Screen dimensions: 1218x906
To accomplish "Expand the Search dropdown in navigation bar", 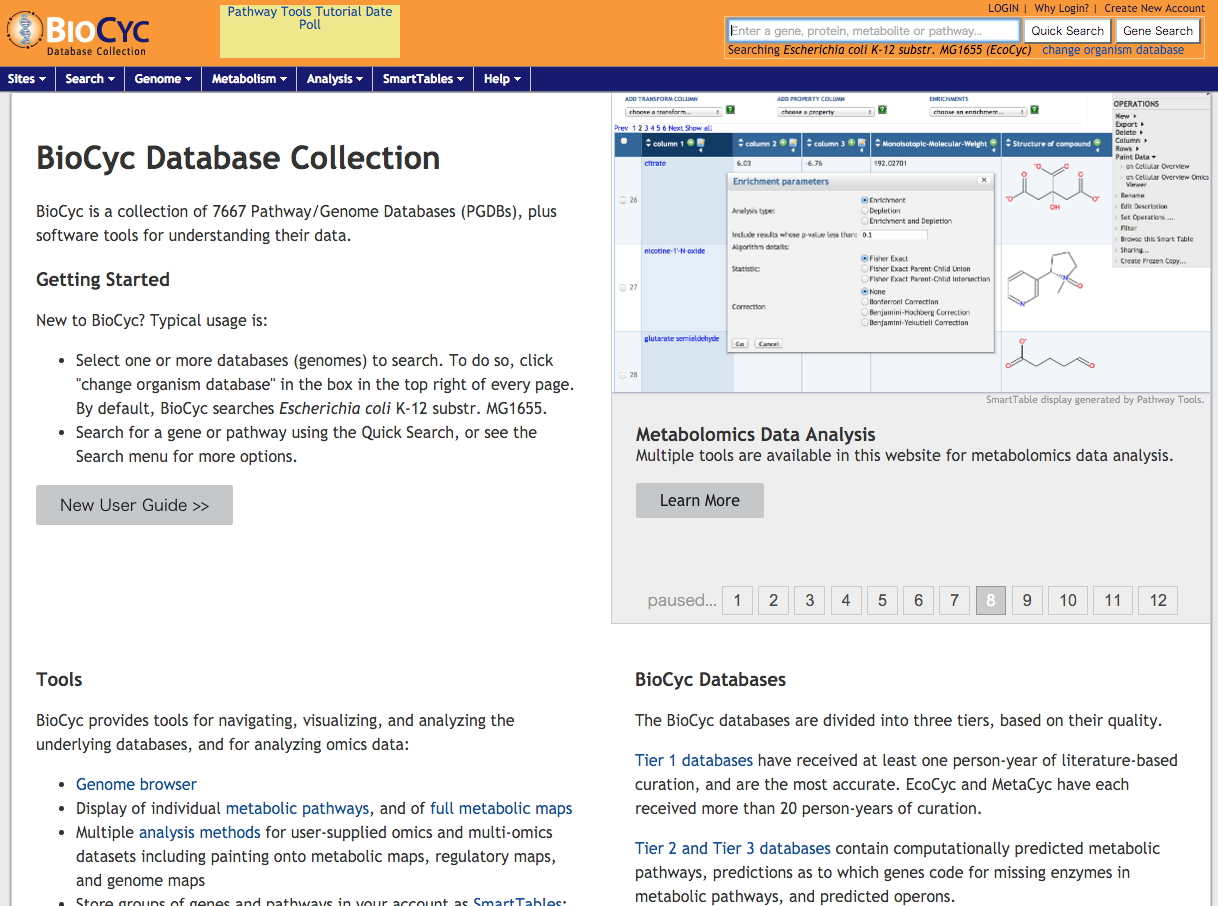I will click(x=90, y=79).
